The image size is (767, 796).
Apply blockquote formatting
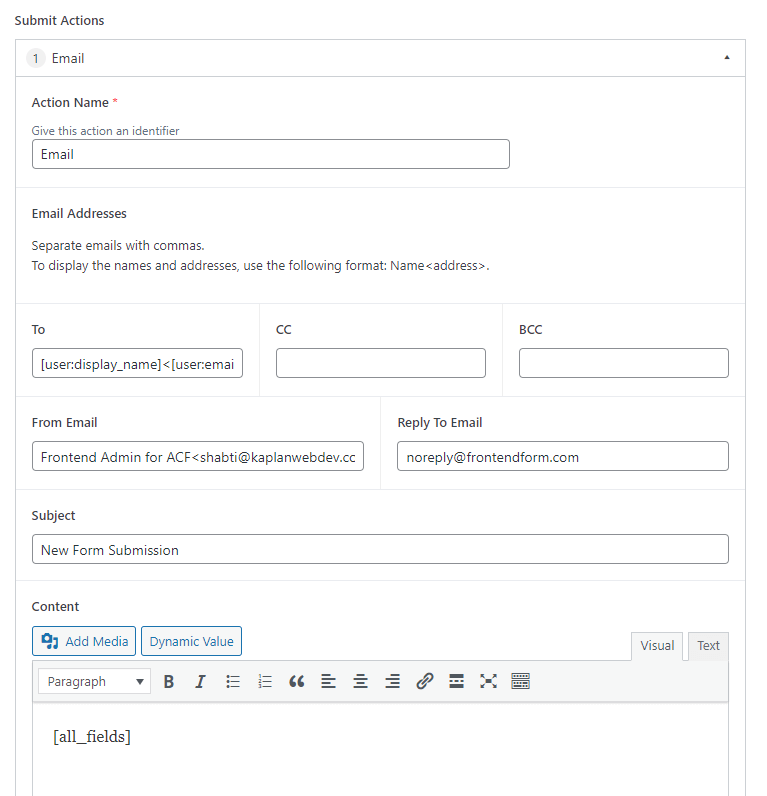pos(297,681)
